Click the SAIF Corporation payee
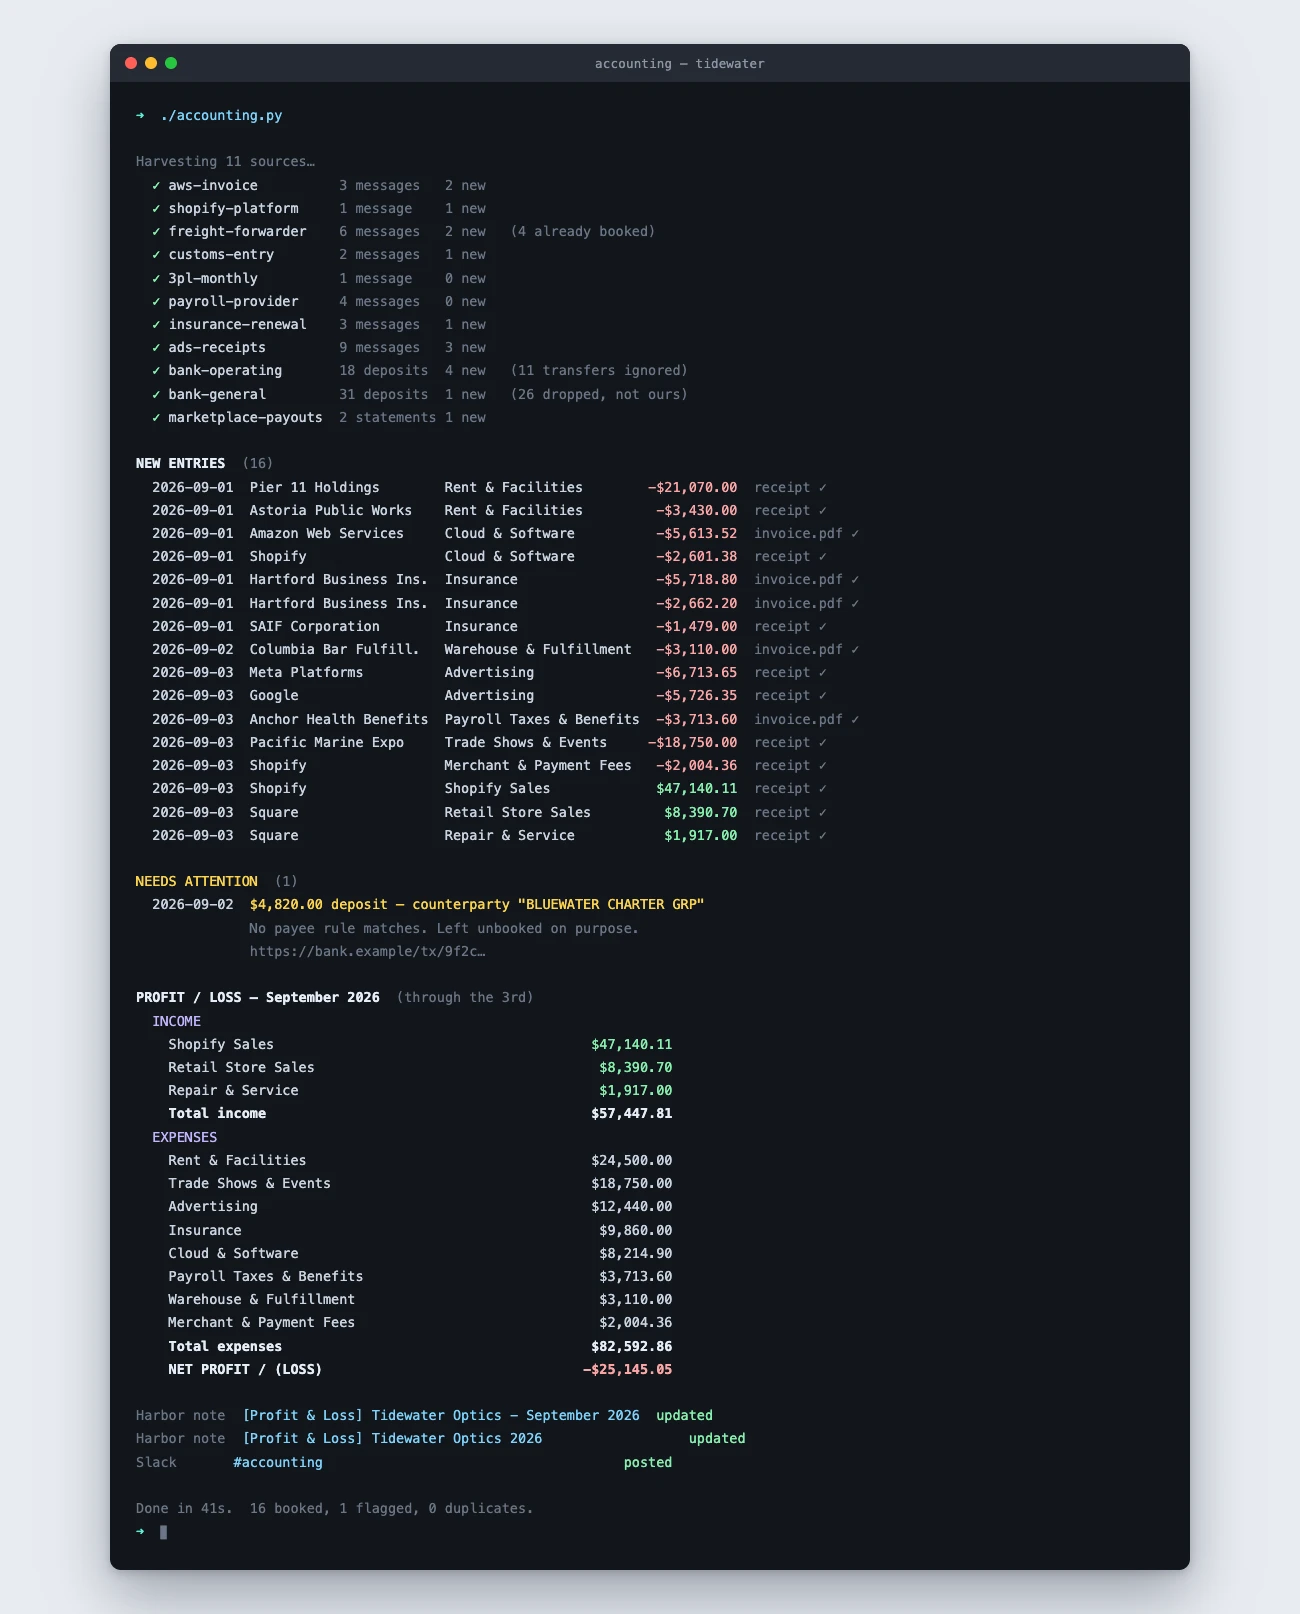The width and height of the screenshot is (1300, 1614). click(314, 626)
